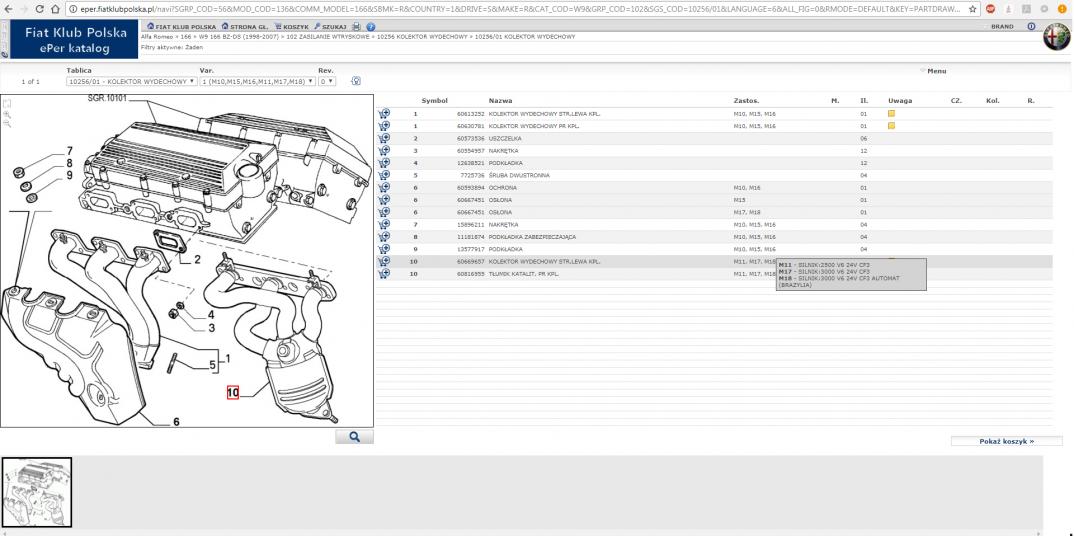This screenshot has height=536, width=1074.
Task: Open the FIAT KLUB POLSKA menu link
Action: 181,26
